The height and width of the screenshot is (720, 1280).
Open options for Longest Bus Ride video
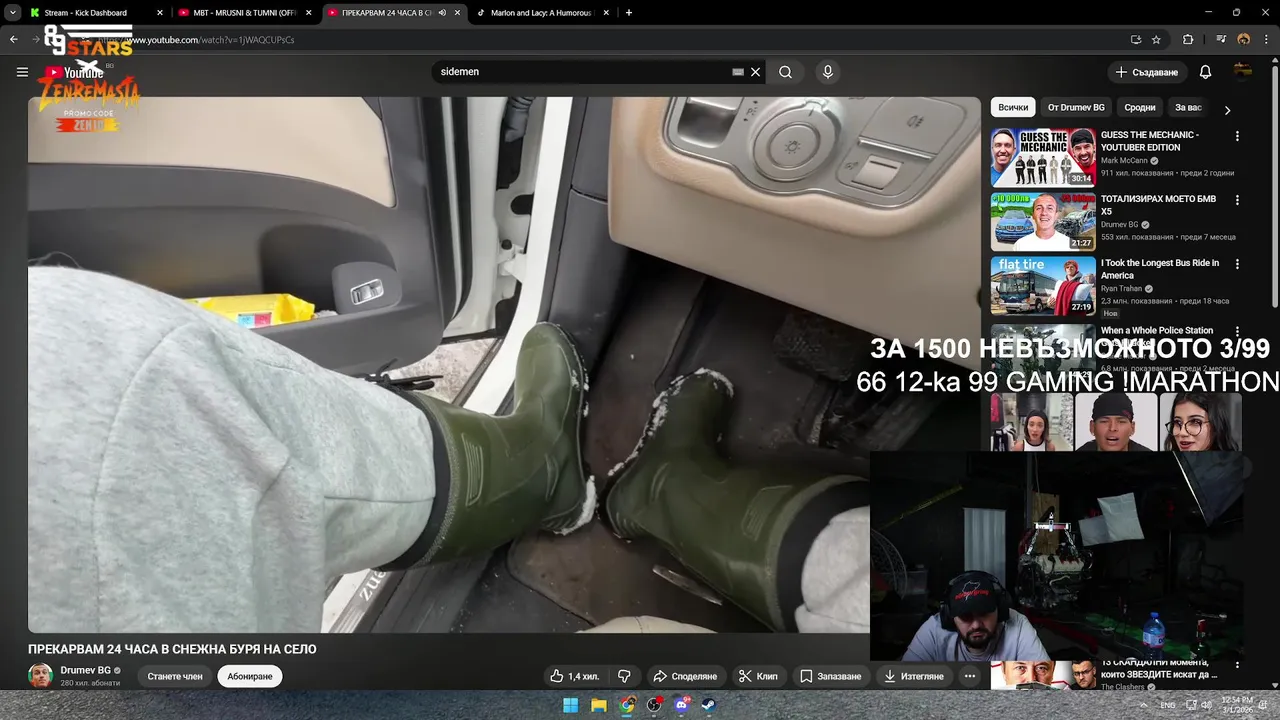(1237, 264)
